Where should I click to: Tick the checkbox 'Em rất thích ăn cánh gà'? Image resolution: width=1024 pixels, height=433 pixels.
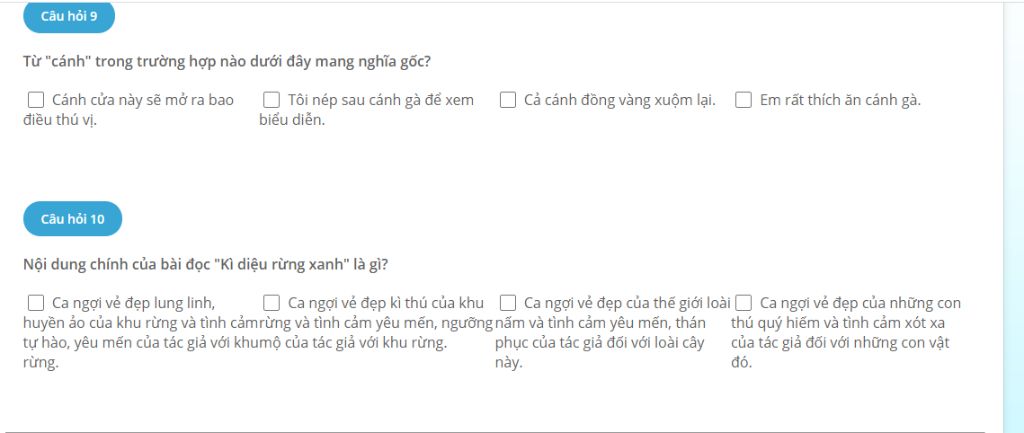point(744,100)
